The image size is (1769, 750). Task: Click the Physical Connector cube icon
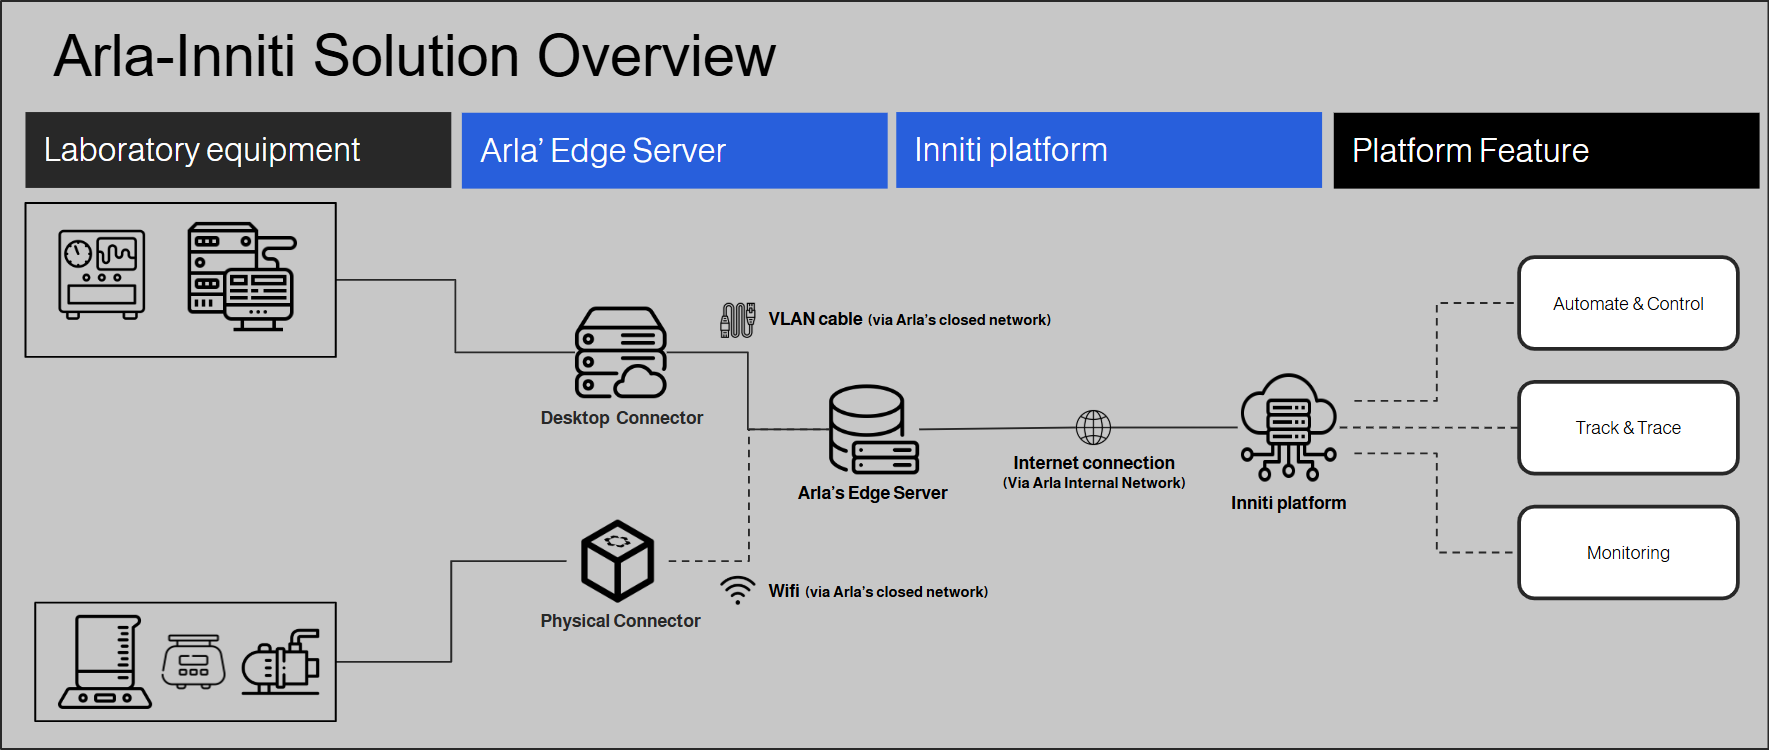point(618,561)
